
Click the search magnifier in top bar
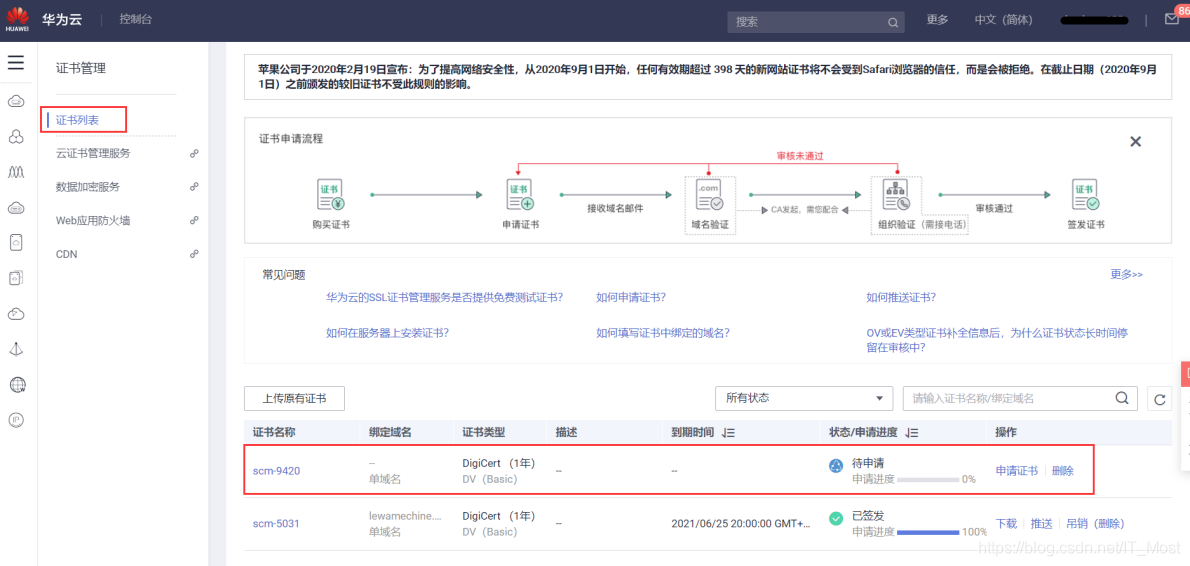tap(893, 22)
